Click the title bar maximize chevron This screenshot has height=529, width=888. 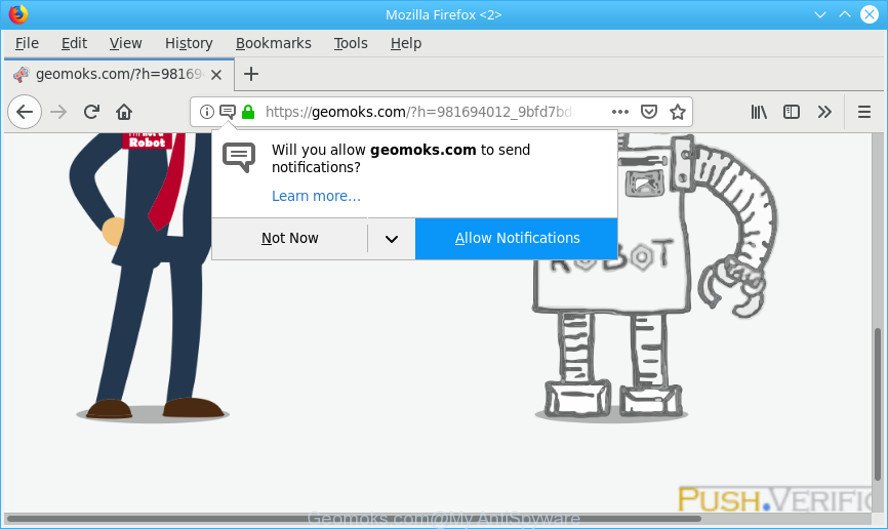pos(844,15)
